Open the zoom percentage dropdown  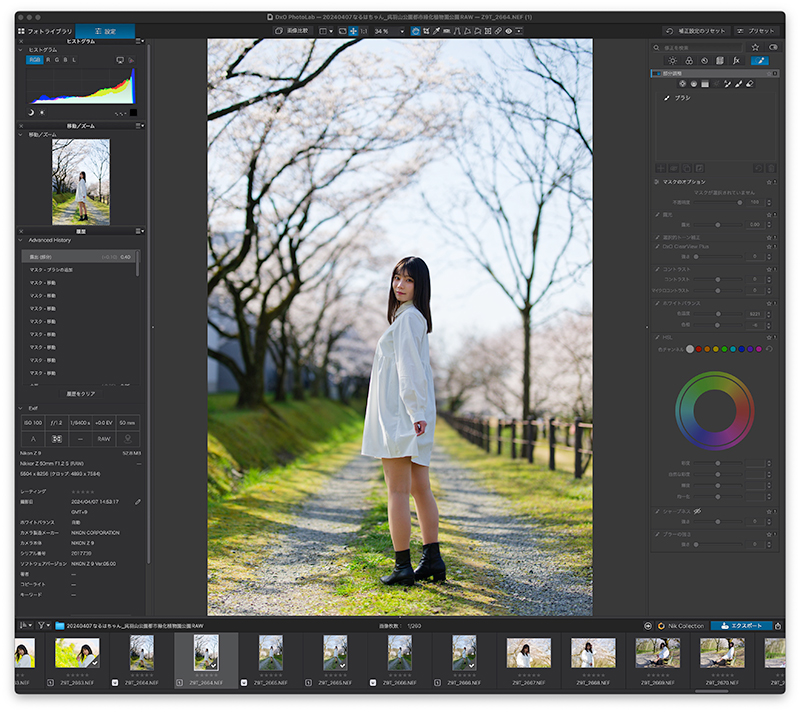402,31
